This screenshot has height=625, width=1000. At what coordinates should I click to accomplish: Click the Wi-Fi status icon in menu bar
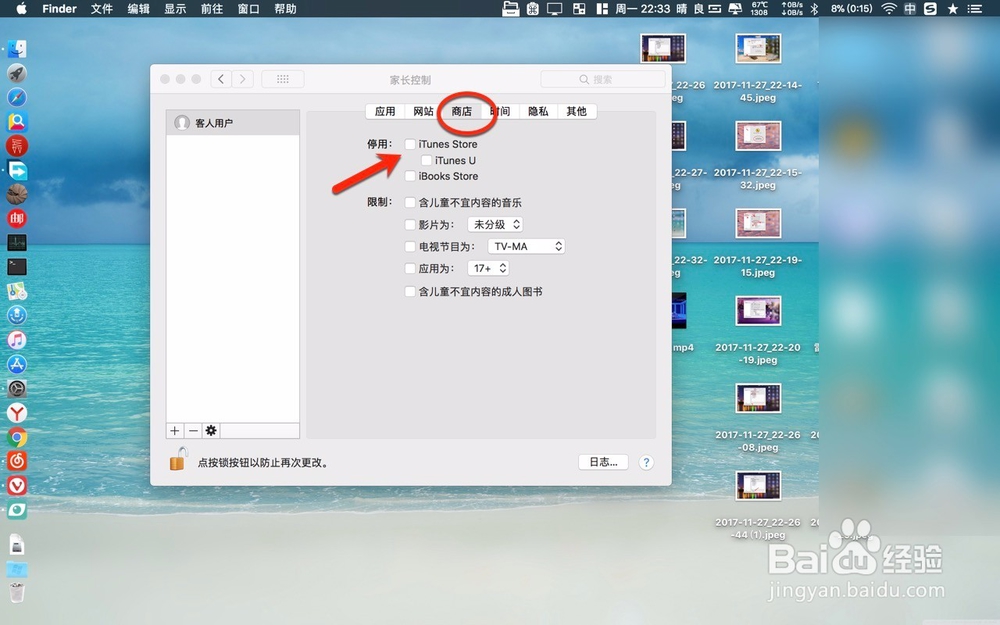coord(888,8)
